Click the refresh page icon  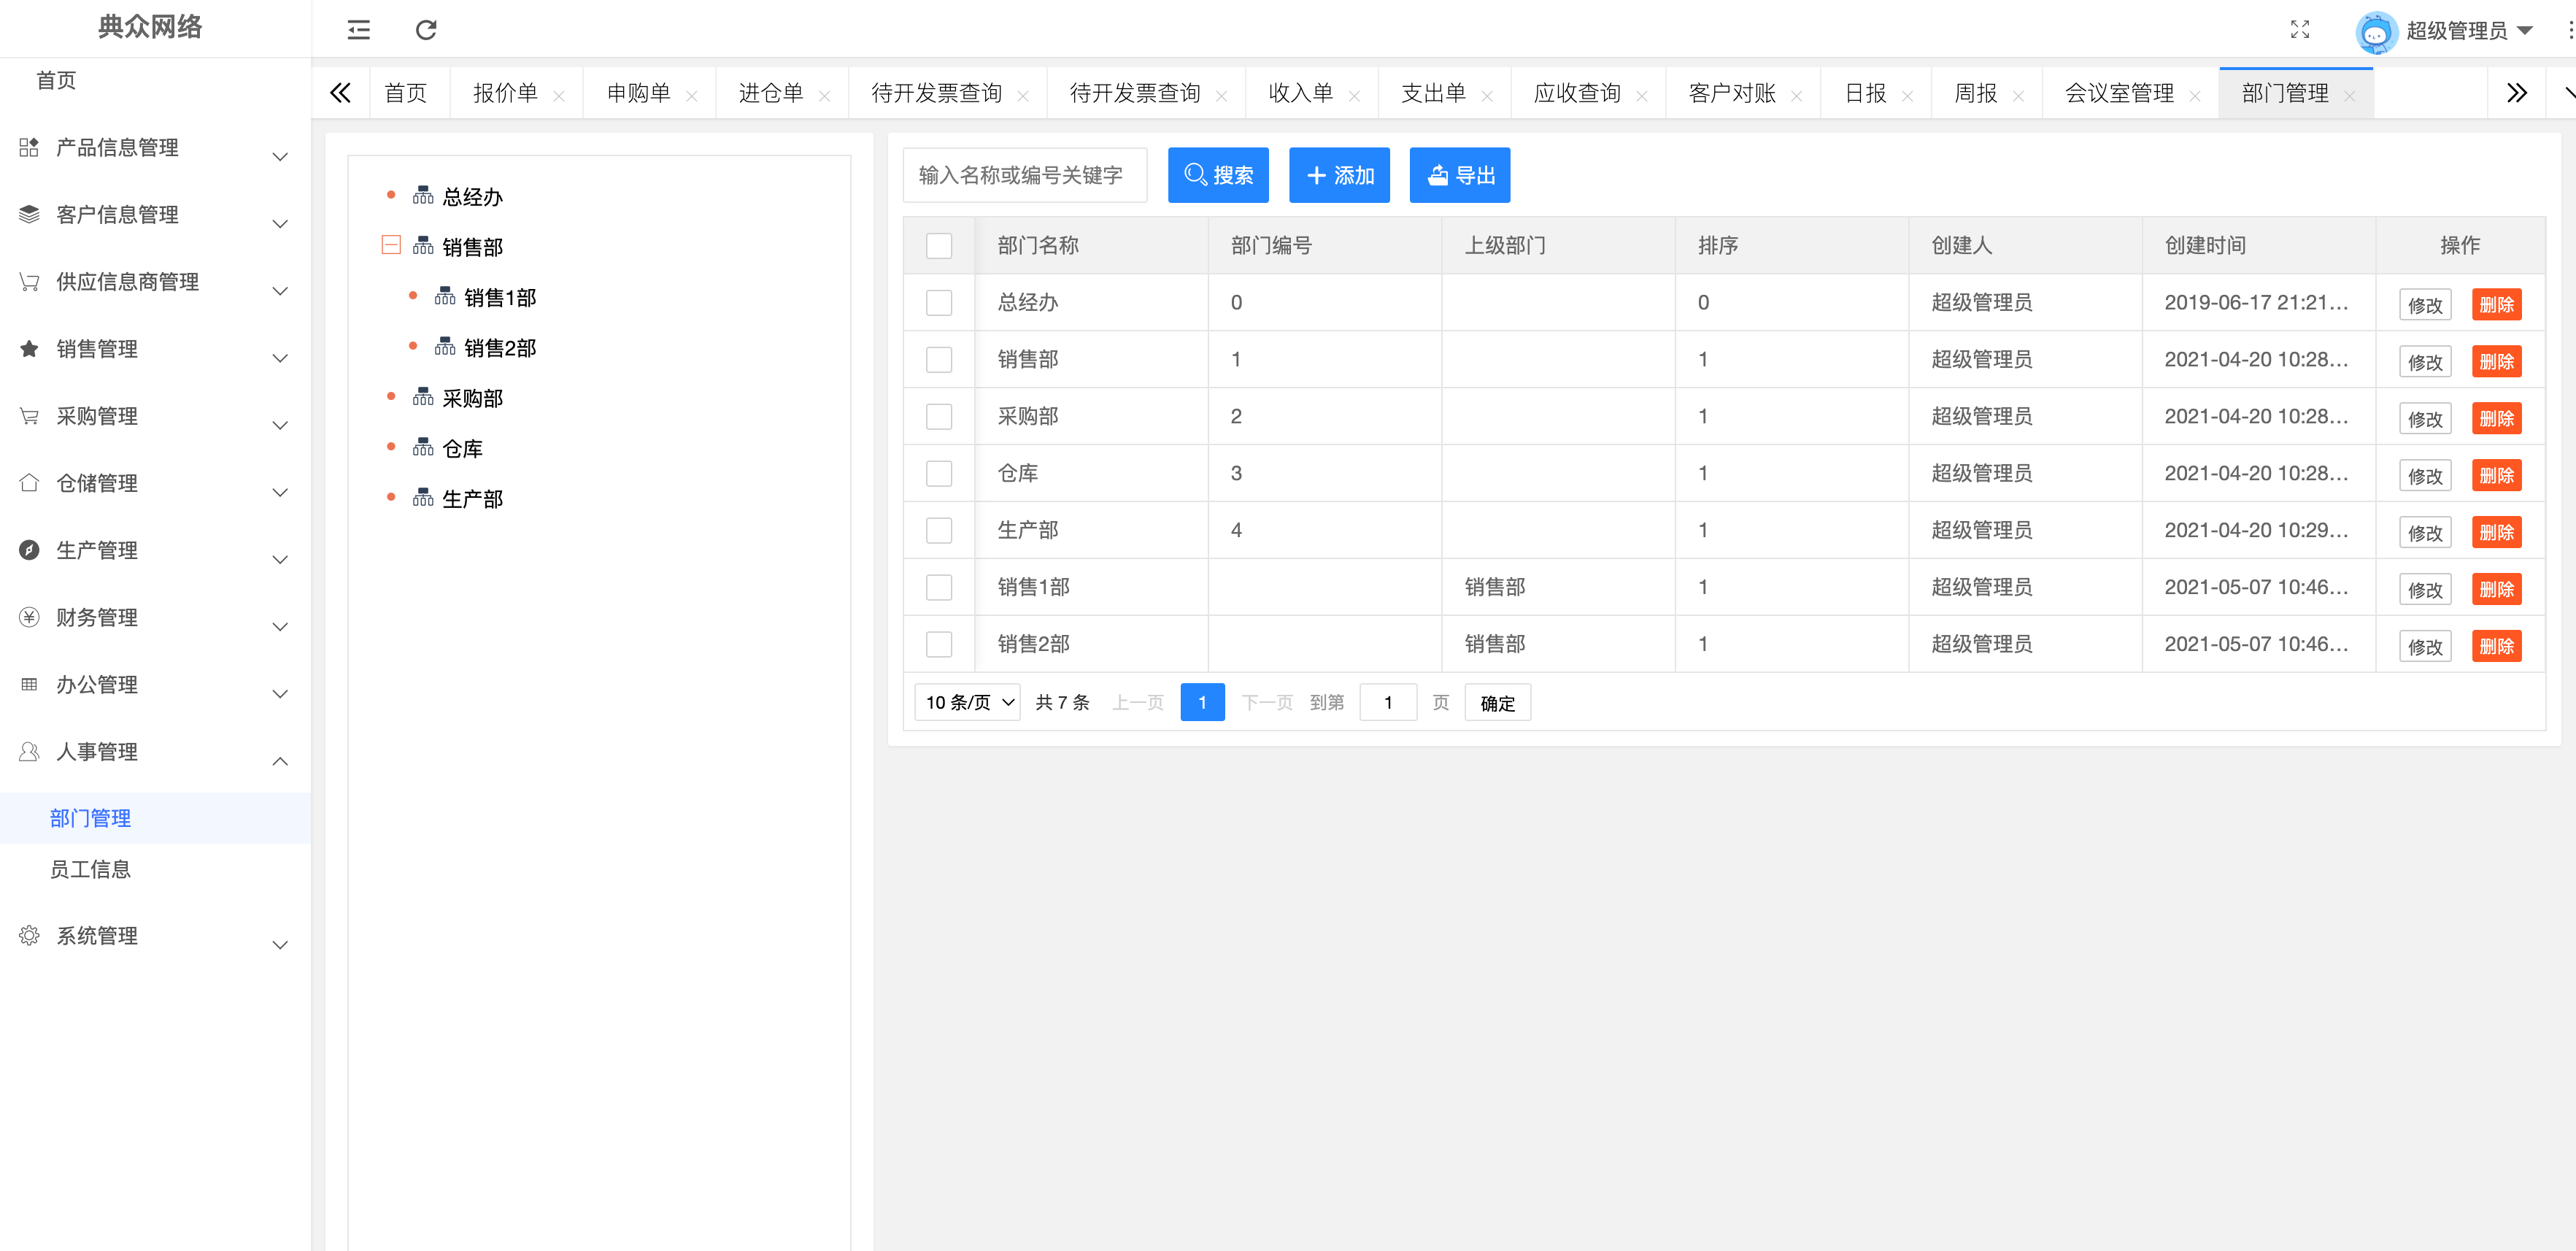(426, 30)
